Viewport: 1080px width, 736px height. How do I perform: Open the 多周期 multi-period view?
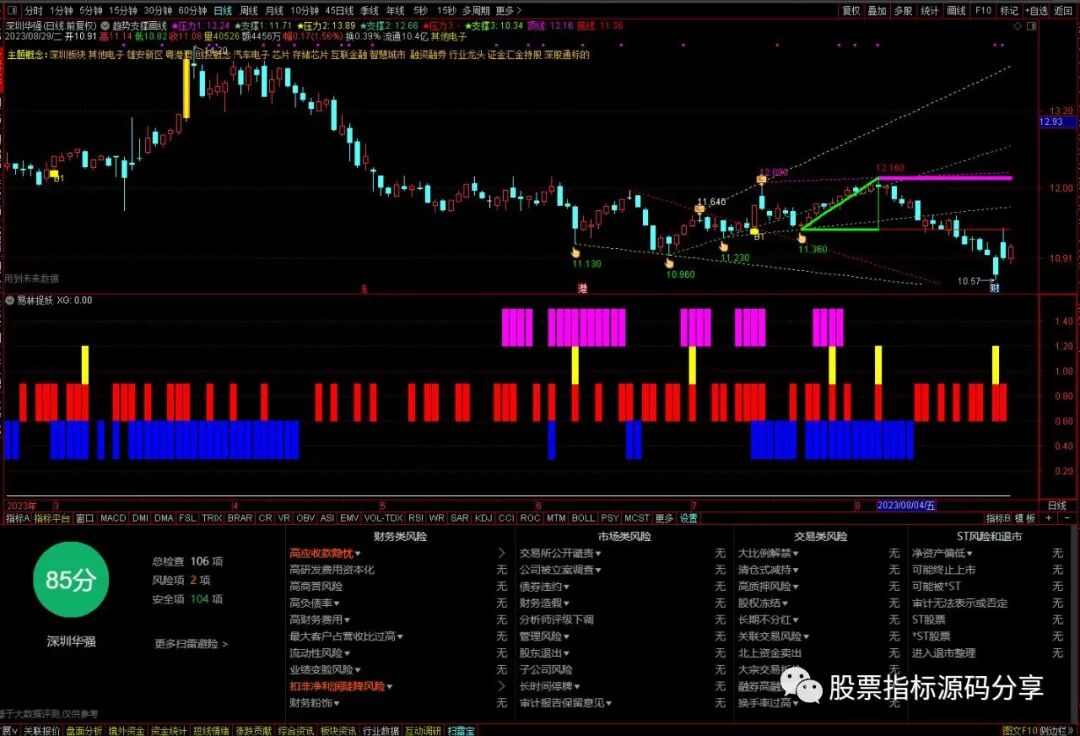pos(476,10)
